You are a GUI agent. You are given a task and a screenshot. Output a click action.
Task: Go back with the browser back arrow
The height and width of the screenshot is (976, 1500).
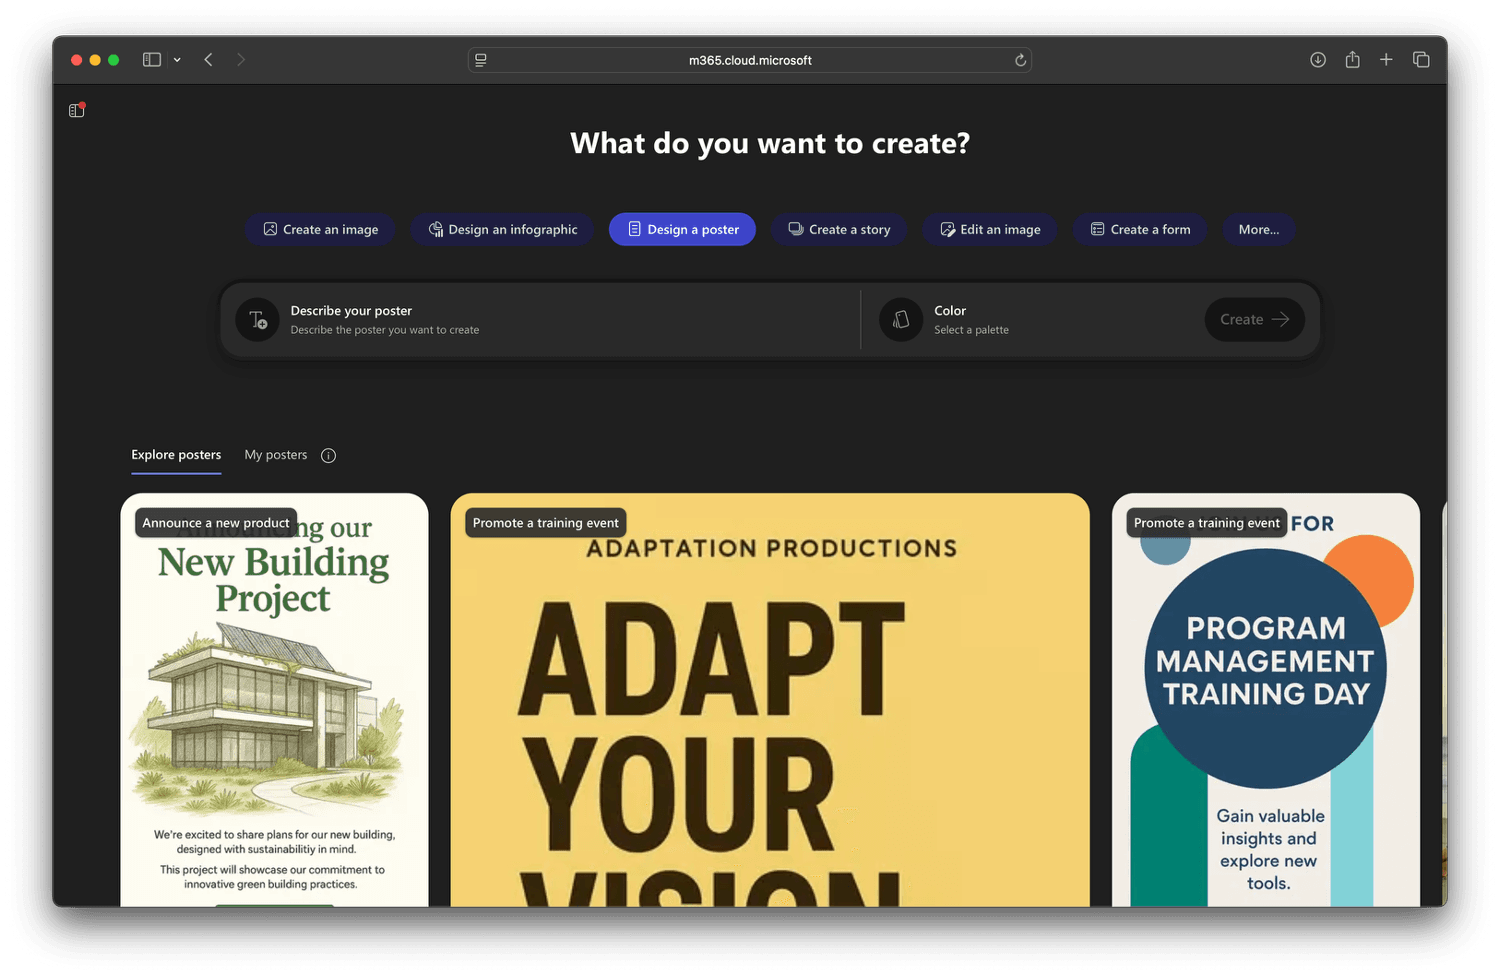tap(209, 60)
